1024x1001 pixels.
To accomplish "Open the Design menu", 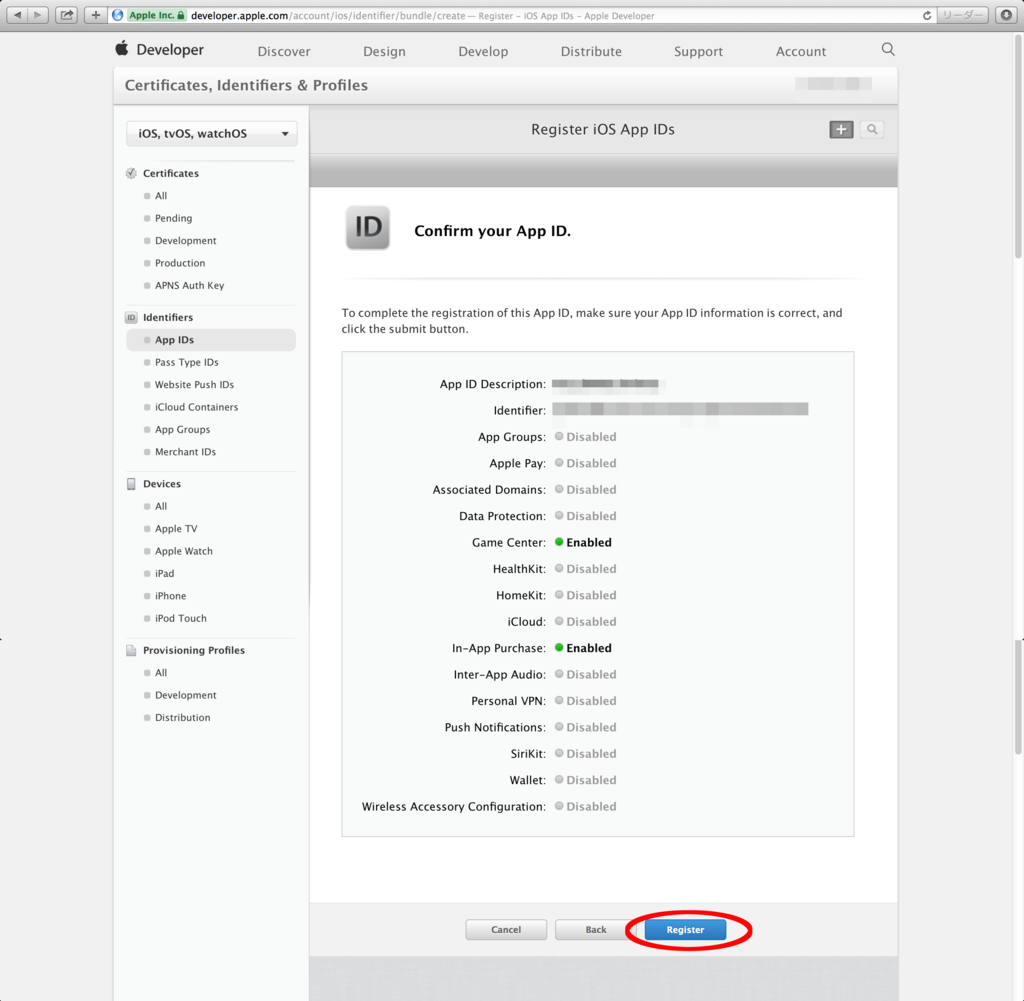I will click(384, 52).
